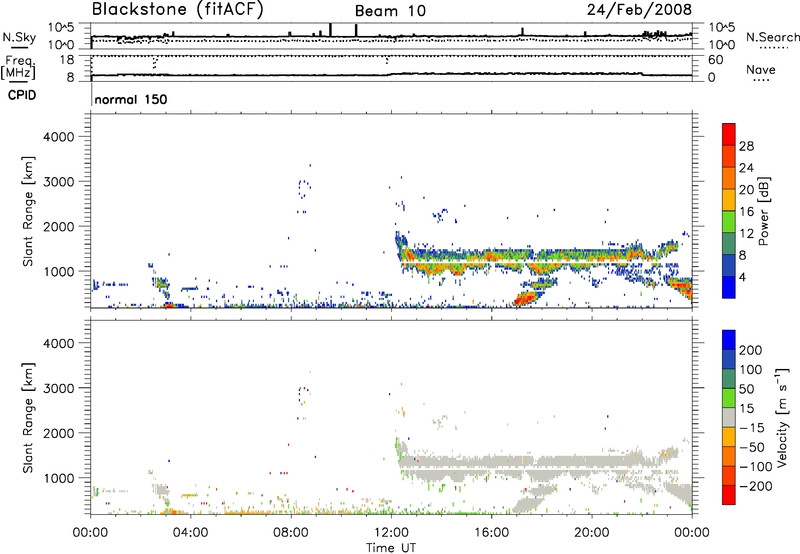
Task: Select the yellow-orange 16–20 dB Power segment
Action: [x=729, y=199]
